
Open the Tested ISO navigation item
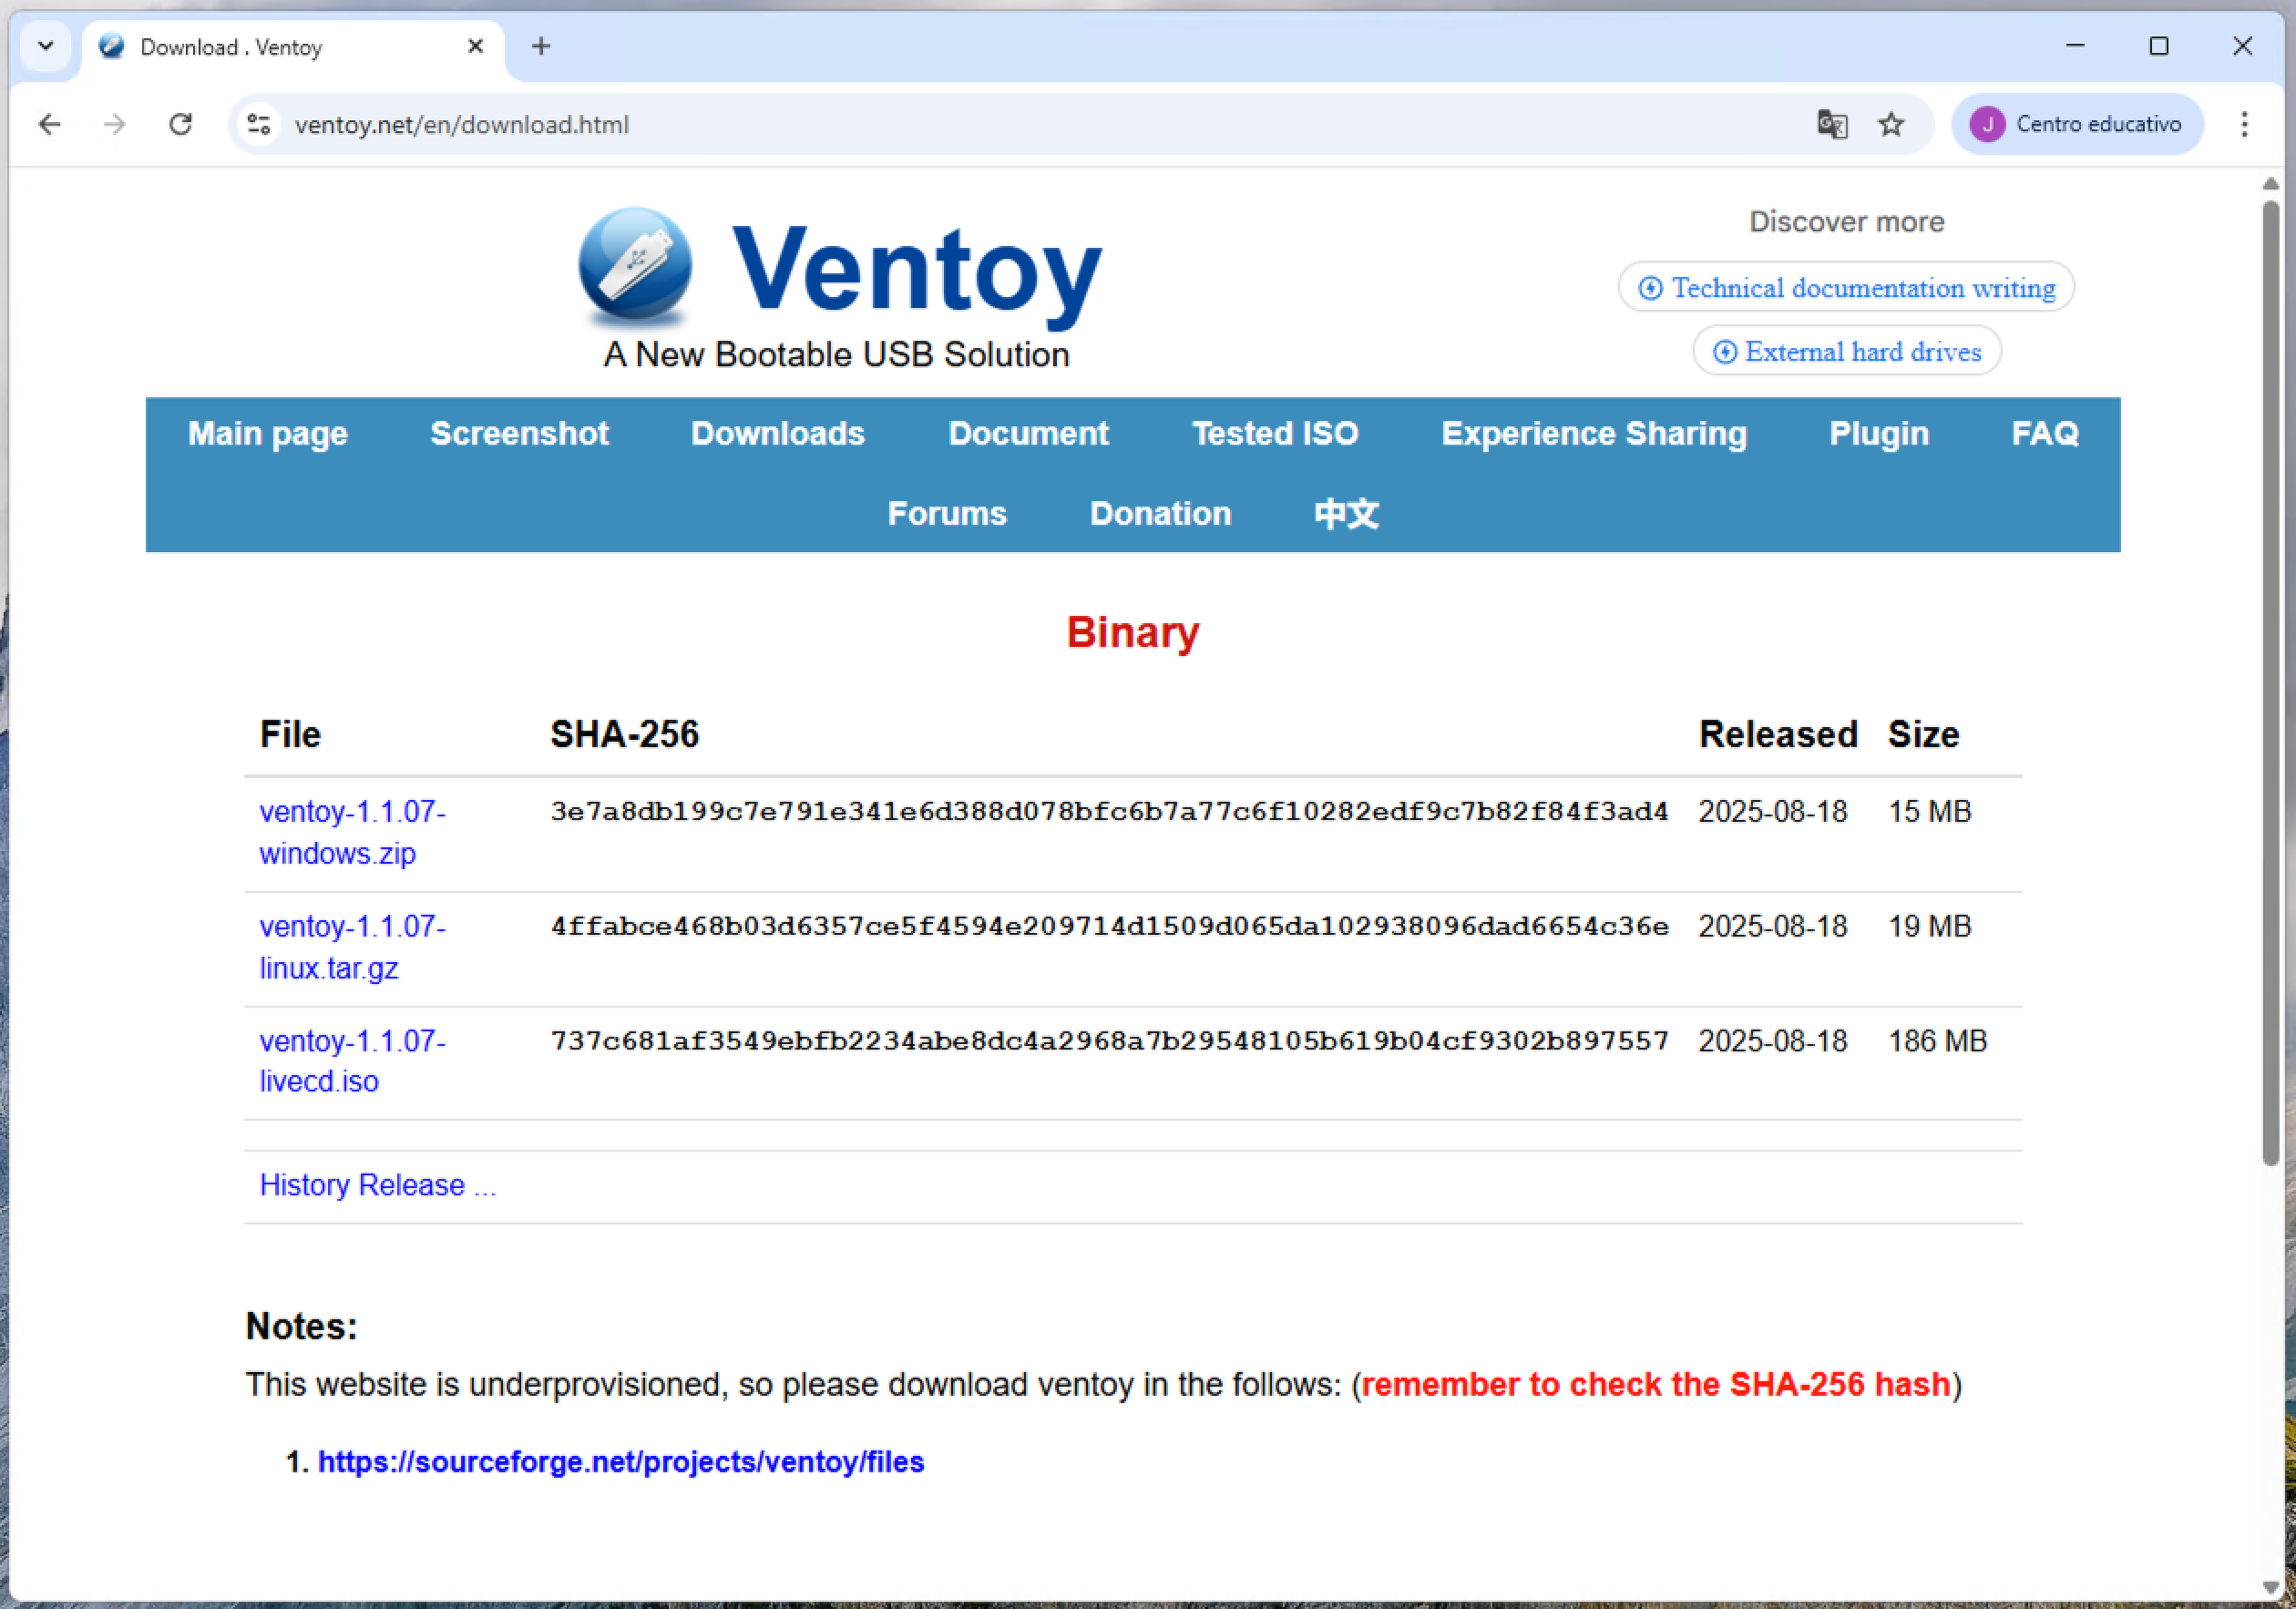pos(1275,433)
